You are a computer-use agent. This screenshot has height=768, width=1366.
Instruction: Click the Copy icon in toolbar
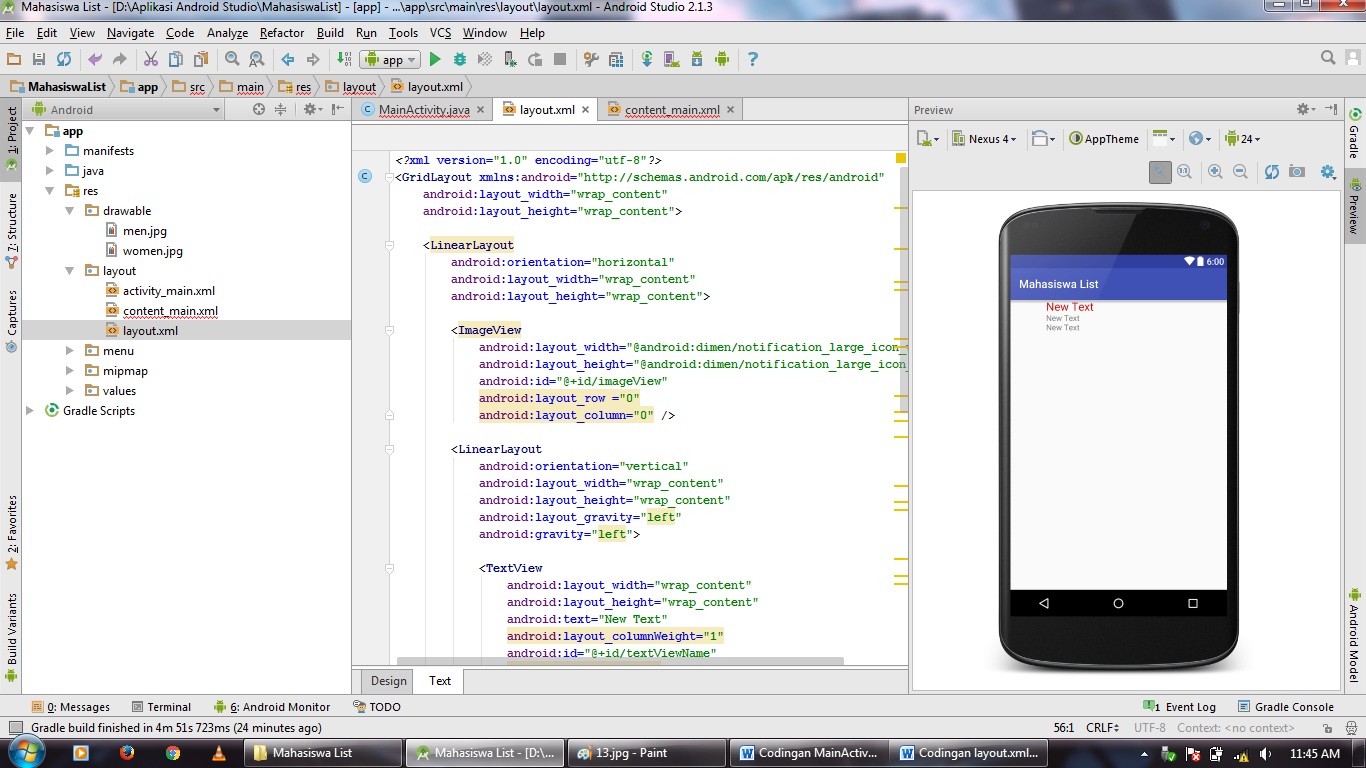pos(176,60)
